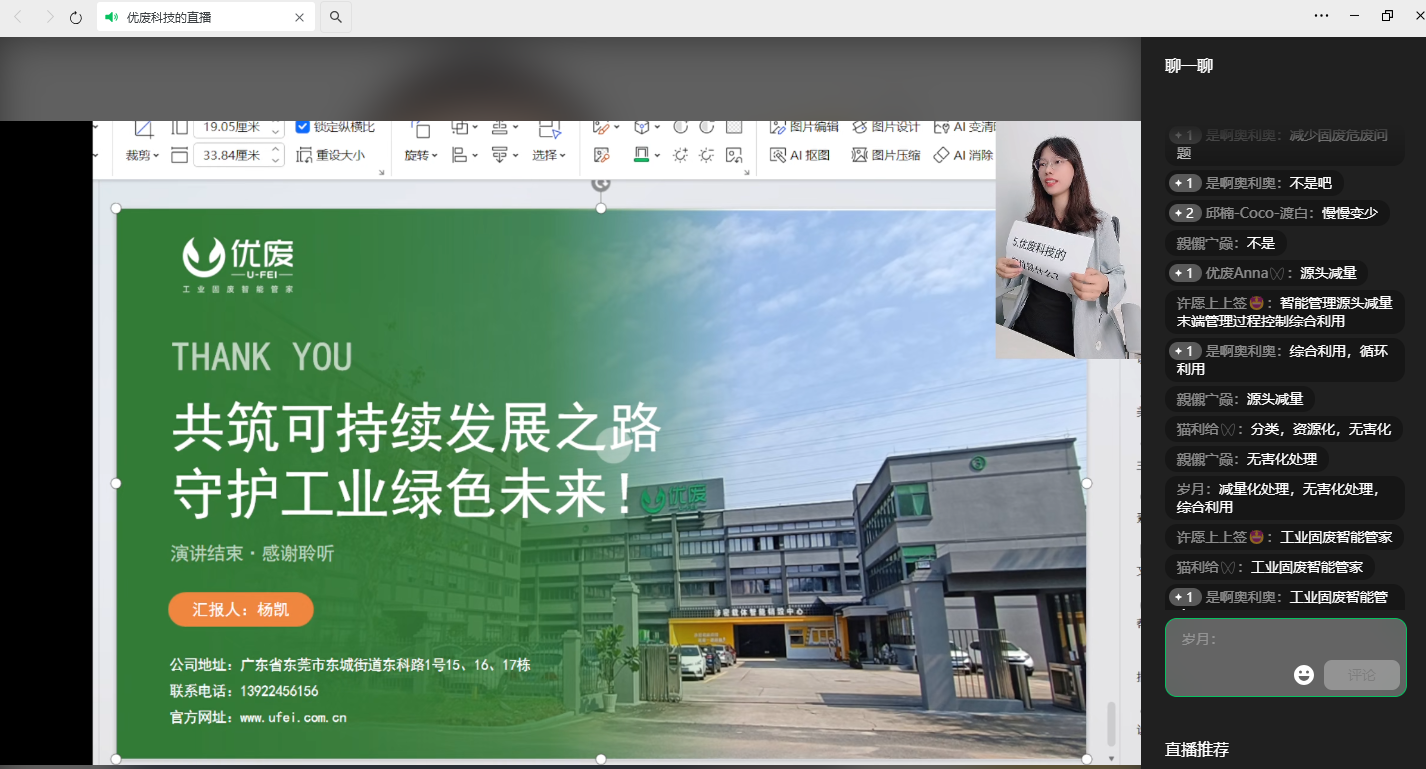1426x769 pixels.
Task: Open the green picture border color dropdown
Action: point(657,155)
